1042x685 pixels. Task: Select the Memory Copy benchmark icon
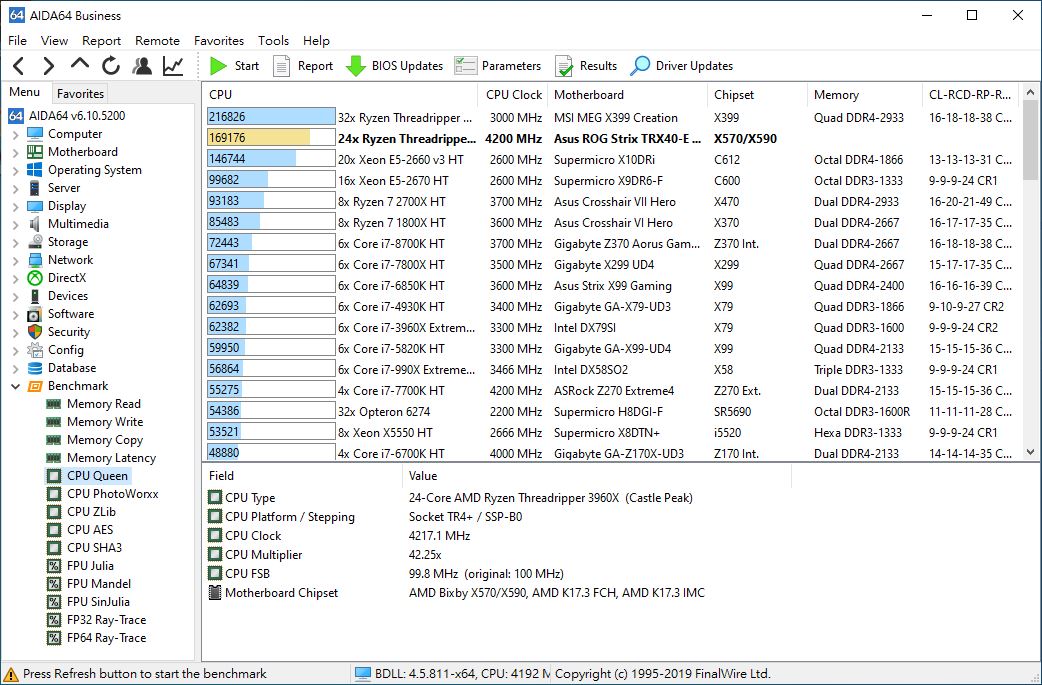(x=54, y=440)
